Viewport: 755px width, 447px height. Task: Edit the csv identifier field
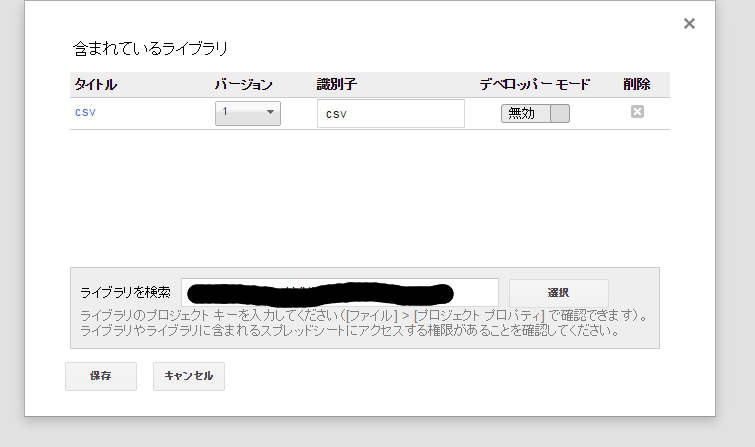tap(391, 114)
